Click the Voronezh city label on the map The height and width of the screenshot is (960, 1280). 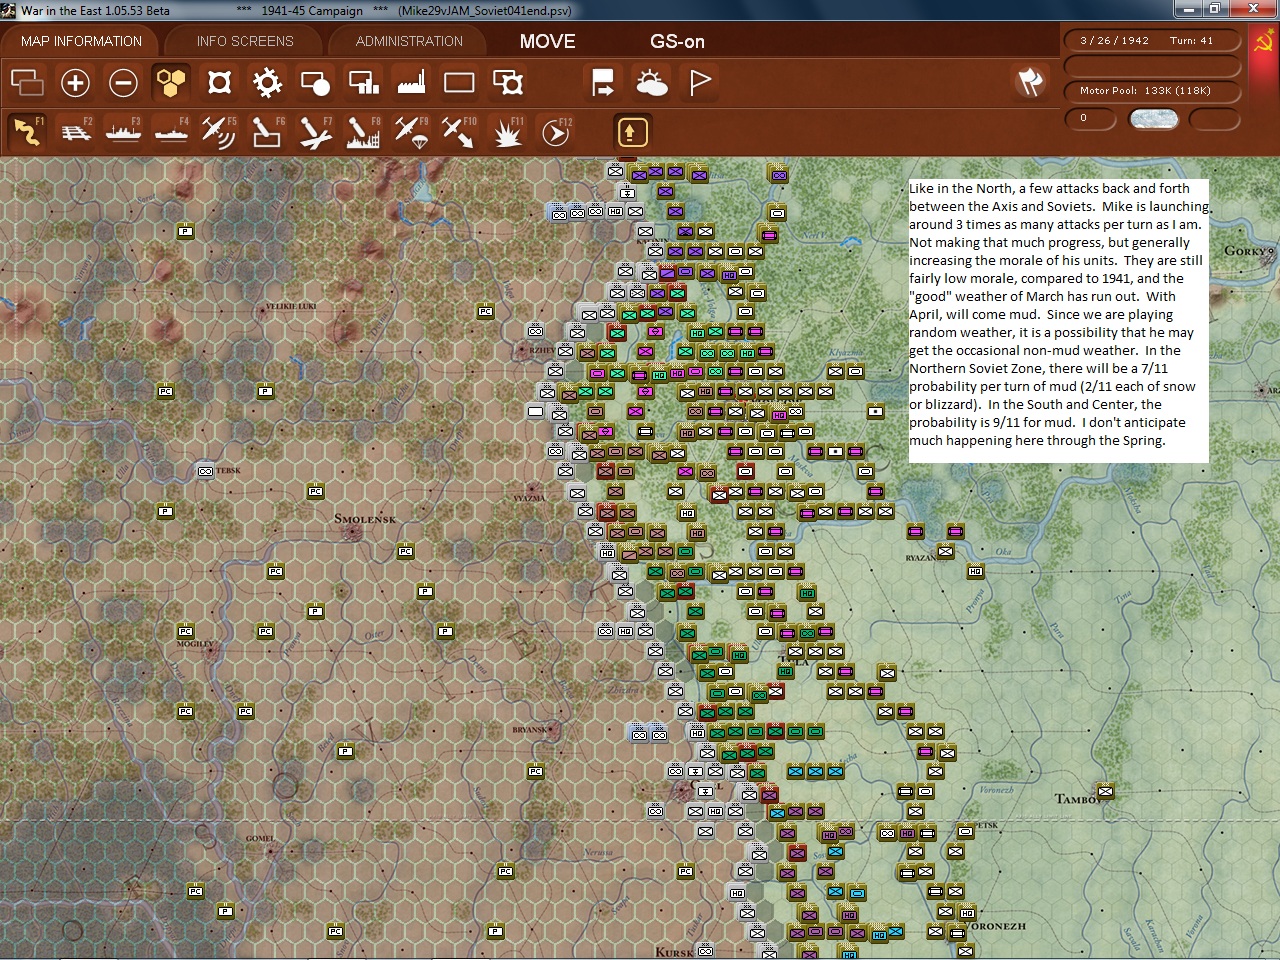997,926
